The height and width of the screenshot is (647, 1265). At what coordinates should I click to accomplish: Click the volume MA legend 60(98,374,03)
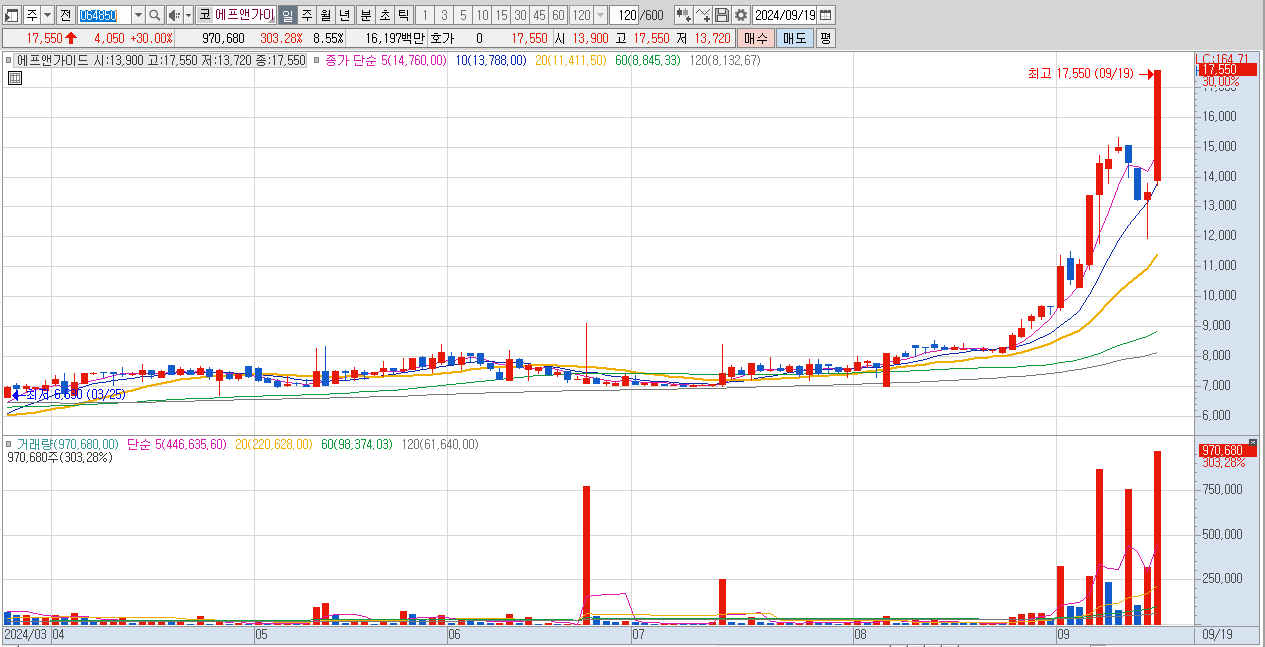(x=359, y=445)
